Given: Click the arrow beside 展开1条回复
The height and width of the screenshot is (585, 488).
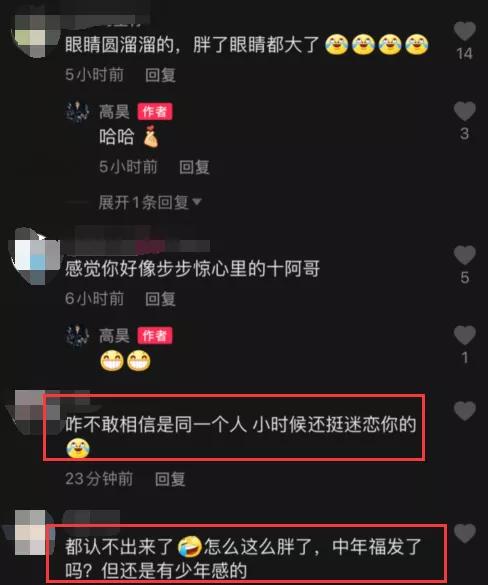Looking at the screenshot, I should [x=197, y=202].
